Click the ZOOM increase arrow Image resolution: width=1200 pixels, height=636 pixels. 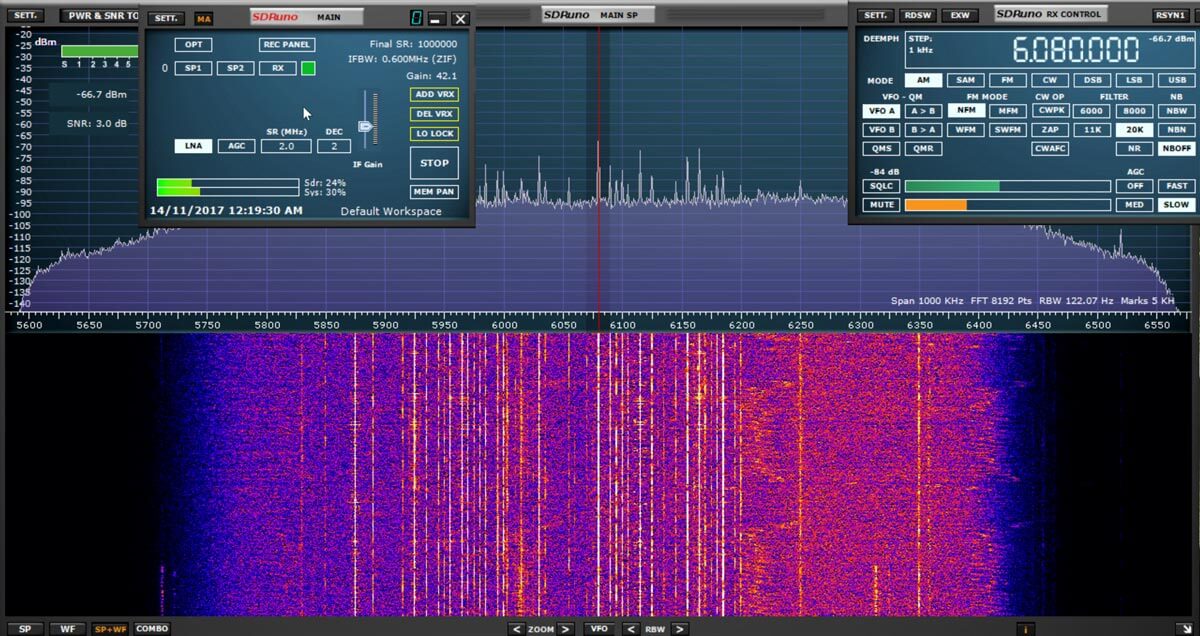567,629
